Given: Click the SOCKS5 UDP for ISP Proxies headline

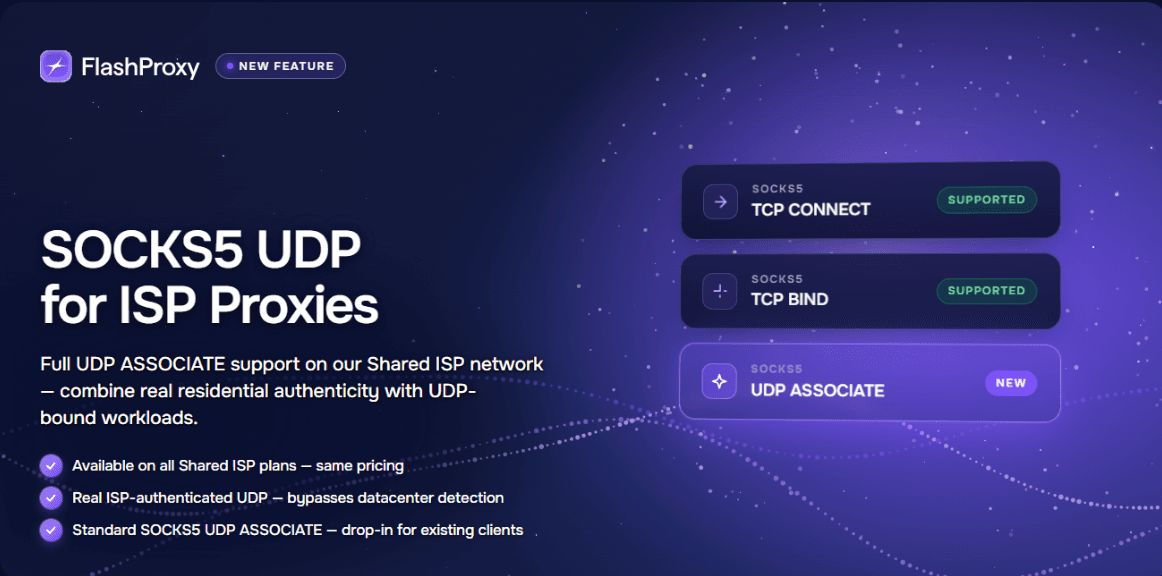Looking at the screenshot, I should click(210, 279).
